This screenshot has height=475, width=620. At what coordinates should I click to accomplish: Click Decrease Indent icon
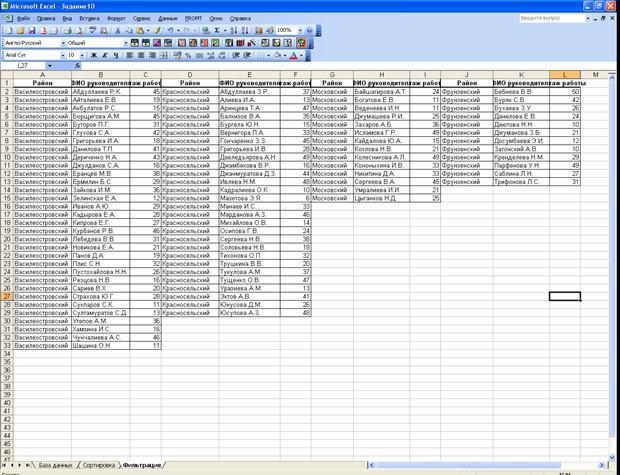coord(235,55)
